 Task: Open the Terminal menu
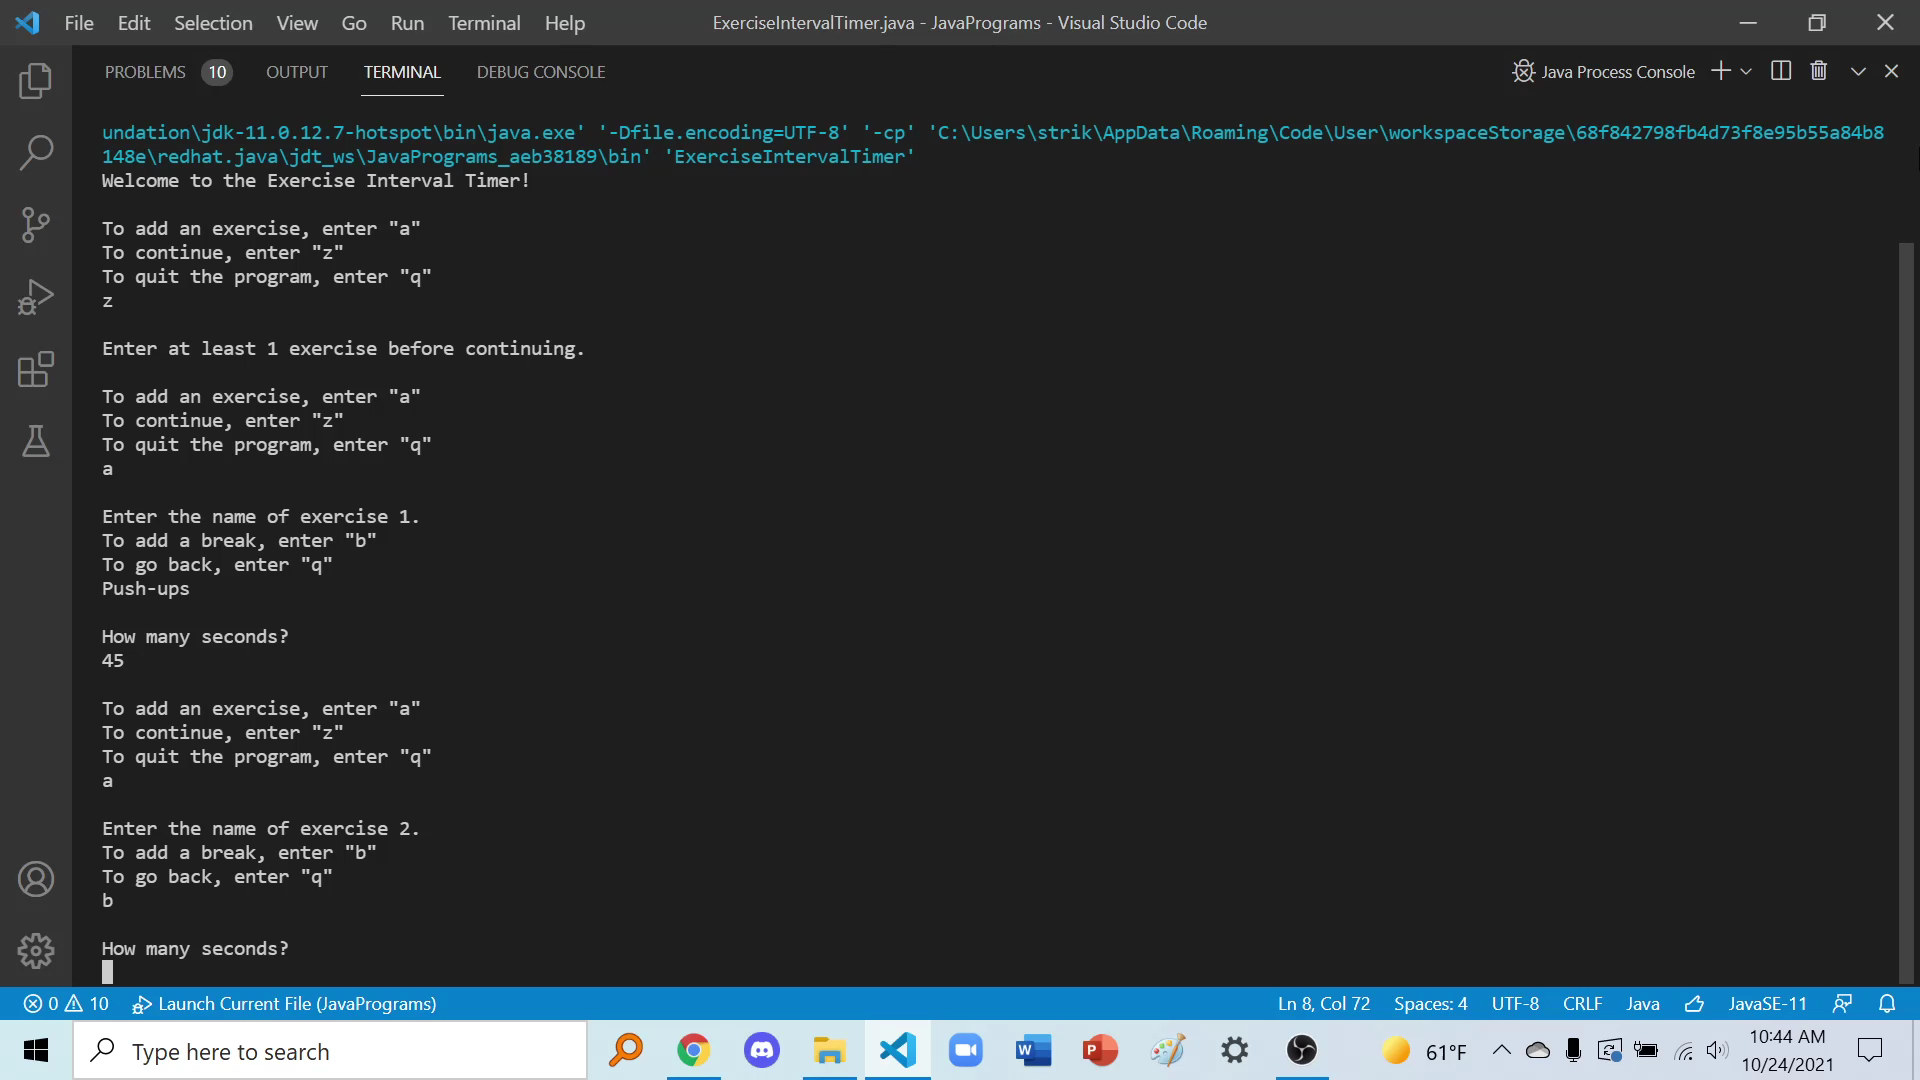(x=484, y=22)
